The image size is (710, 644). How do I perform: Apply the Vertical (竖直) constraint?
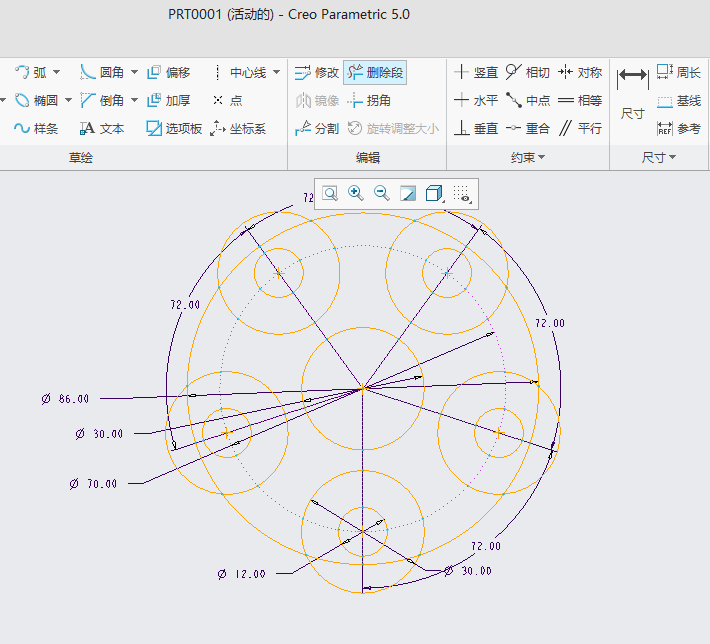click(476, 72)
